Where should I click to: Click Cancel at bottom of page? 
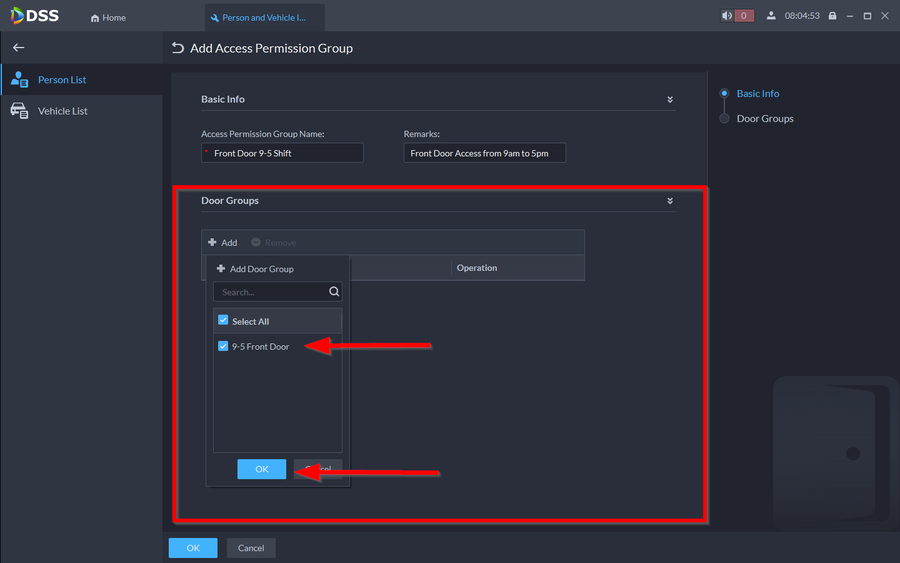(251, 548)
